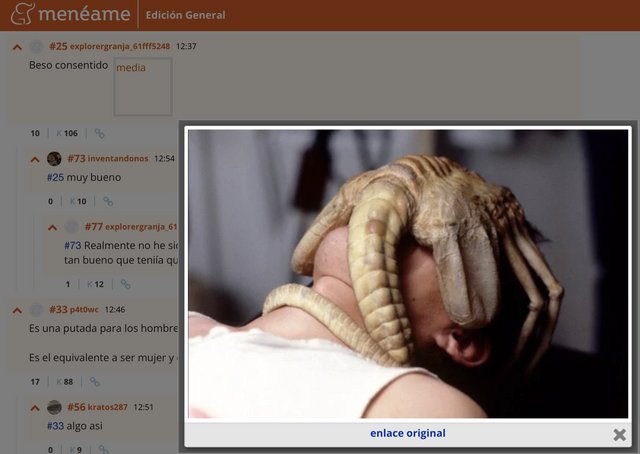The width and height of the screenshot is (640, 454).
Task: Click vote count 10 on comment #25
Action: click(x=35, y=133)
